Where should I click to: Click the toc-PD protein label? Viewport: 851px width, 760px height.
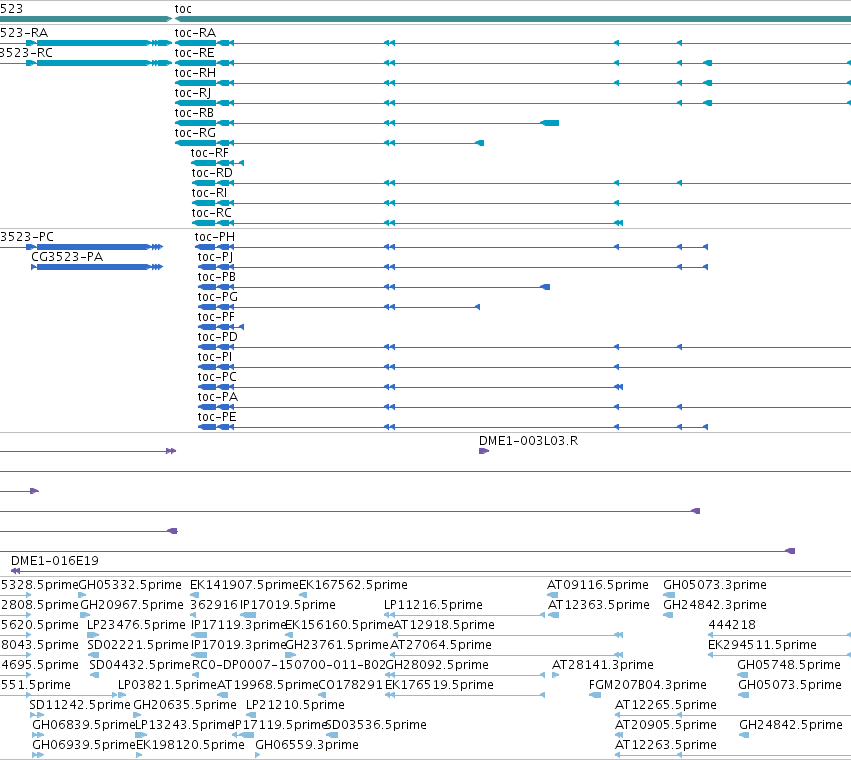click(x=218, y=337)
